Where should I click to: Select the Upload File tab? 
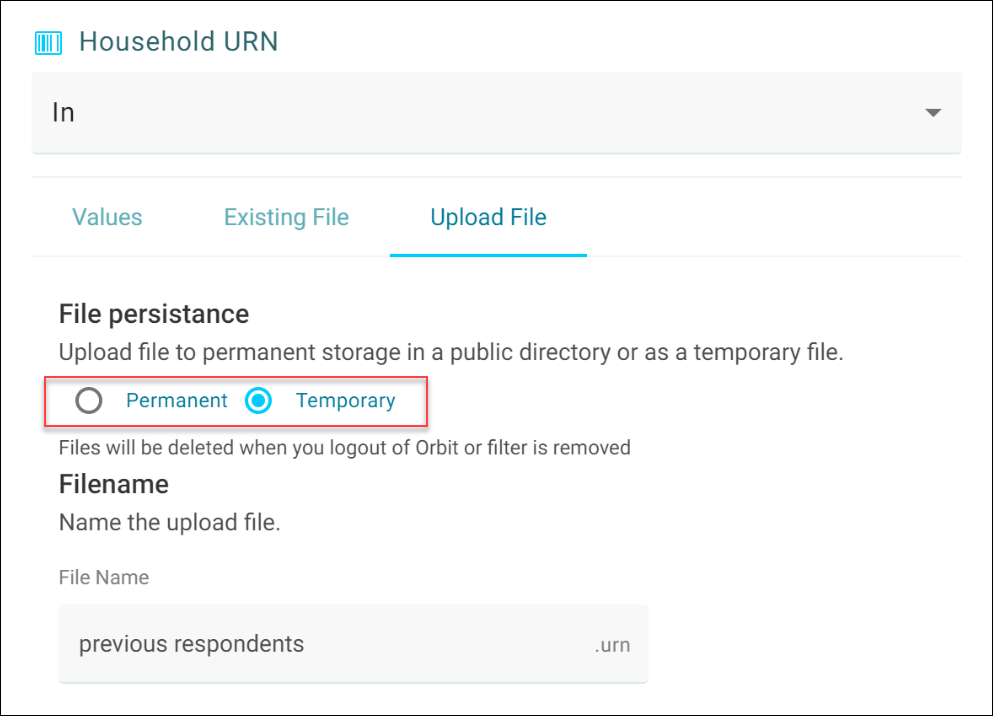tap(488, 217)
